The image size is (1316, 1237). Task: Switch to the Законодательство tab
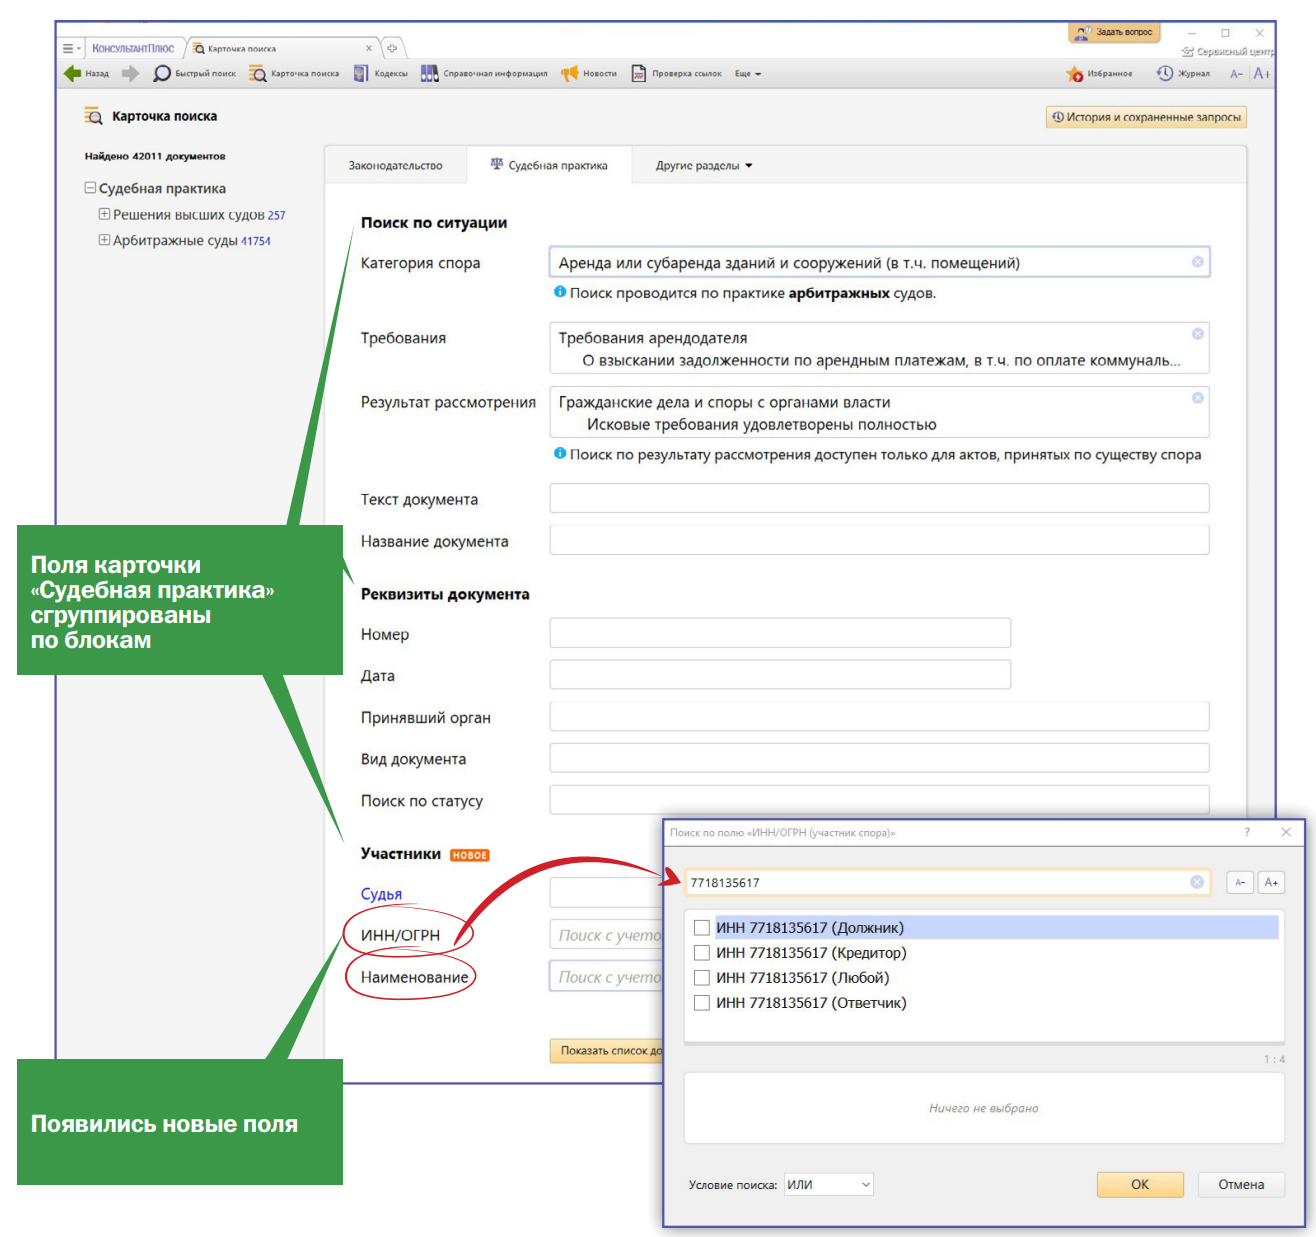[395, 165]
